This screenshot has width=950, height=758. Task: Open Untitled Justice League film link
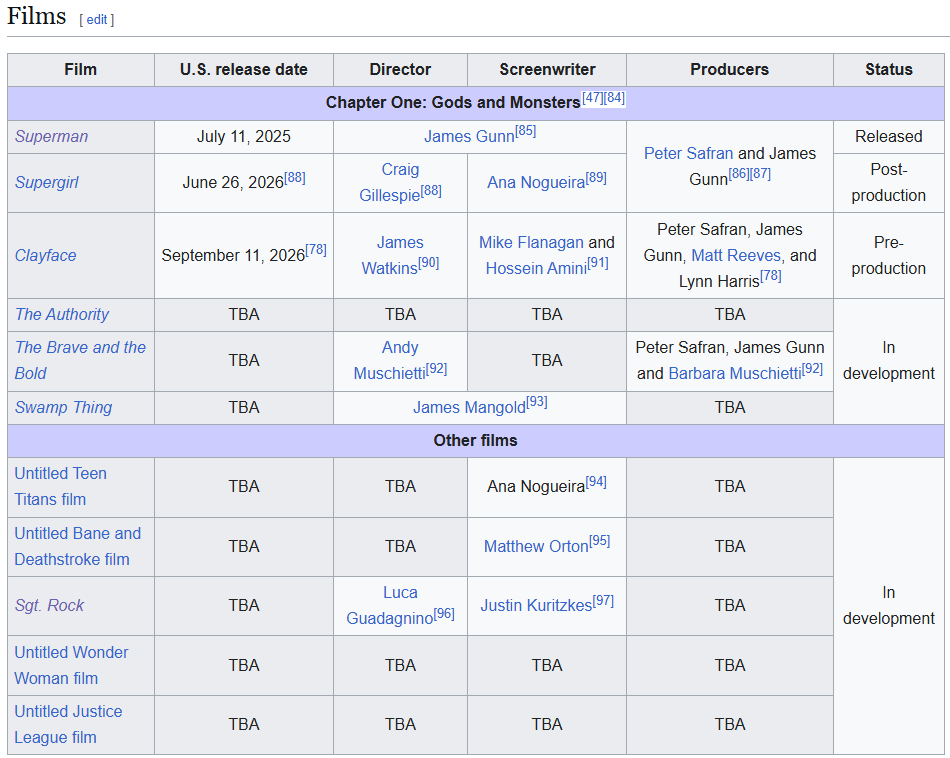[68, 724]
